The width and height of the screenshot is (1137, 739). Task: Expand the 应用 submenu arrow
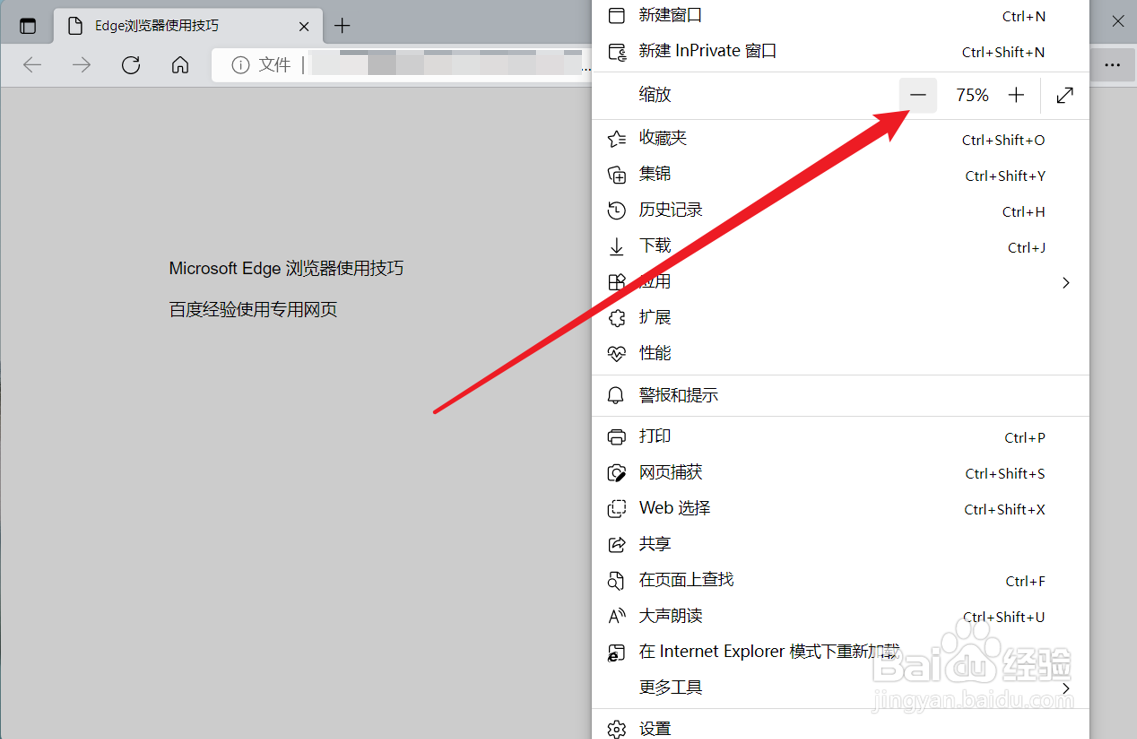(x=1065, y=283)
